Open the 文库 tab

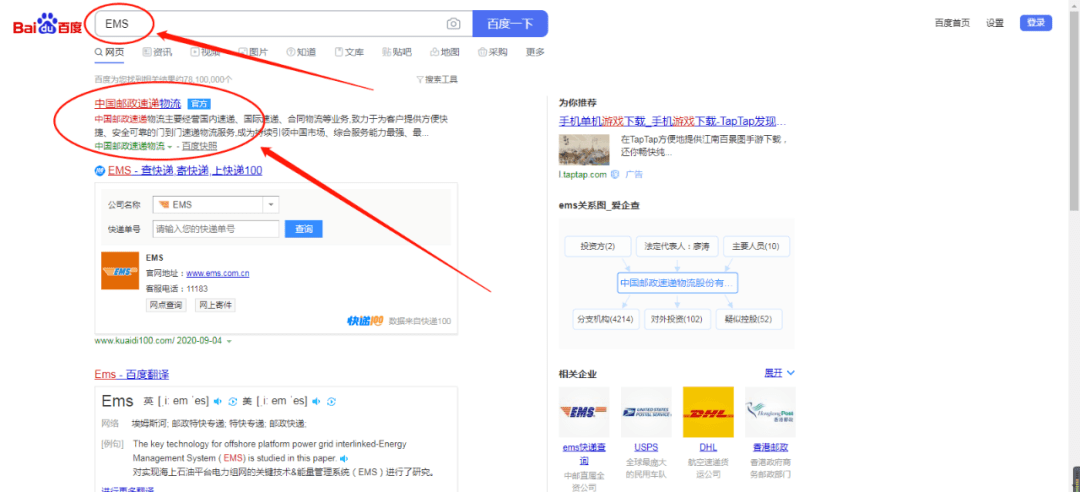coord(349,52)
